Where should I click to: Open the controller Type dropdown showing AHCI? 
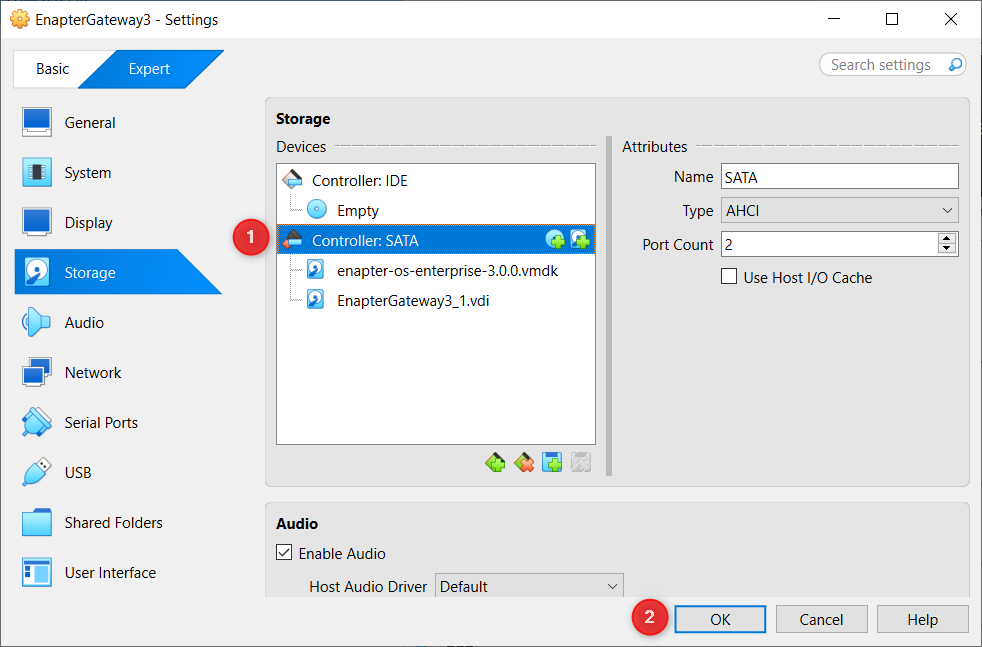coord(838,210)
